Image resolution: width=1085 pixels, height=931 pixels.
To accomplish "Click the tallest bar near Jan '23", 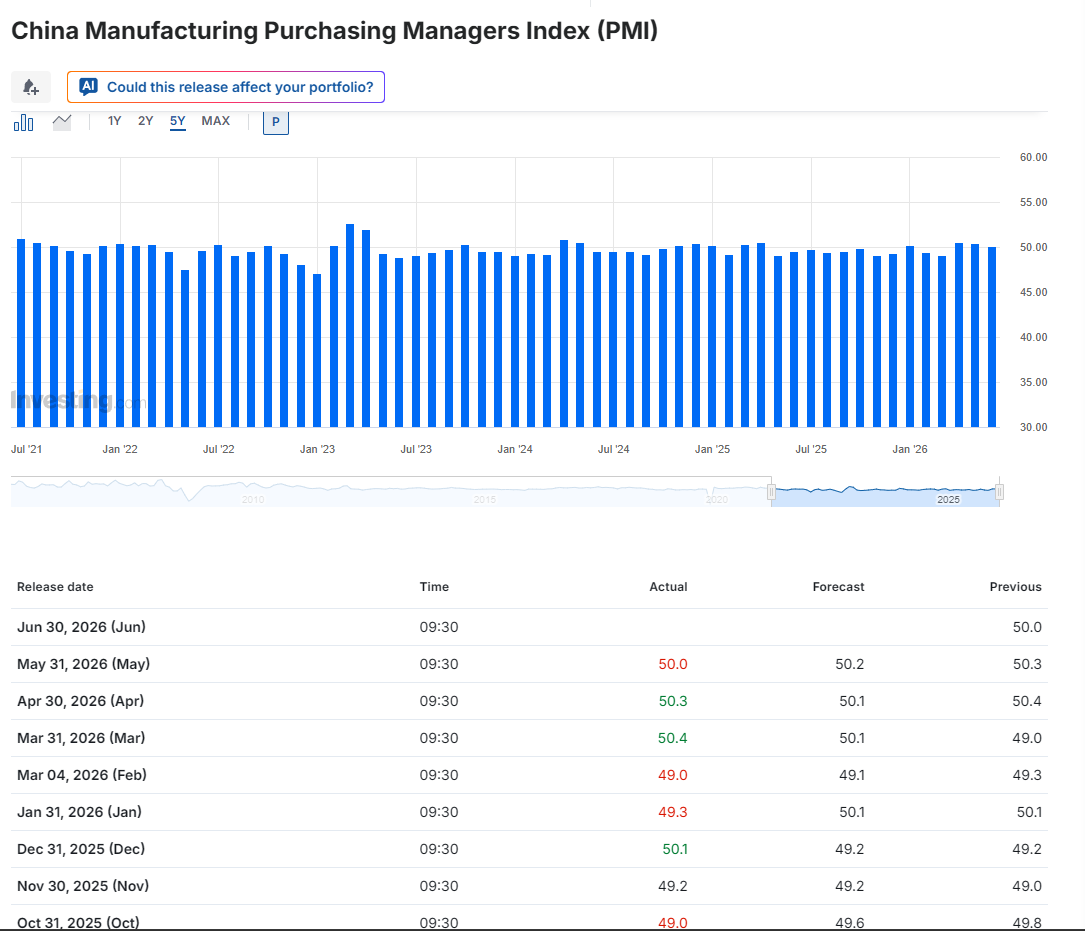I will tap(350, 325).
